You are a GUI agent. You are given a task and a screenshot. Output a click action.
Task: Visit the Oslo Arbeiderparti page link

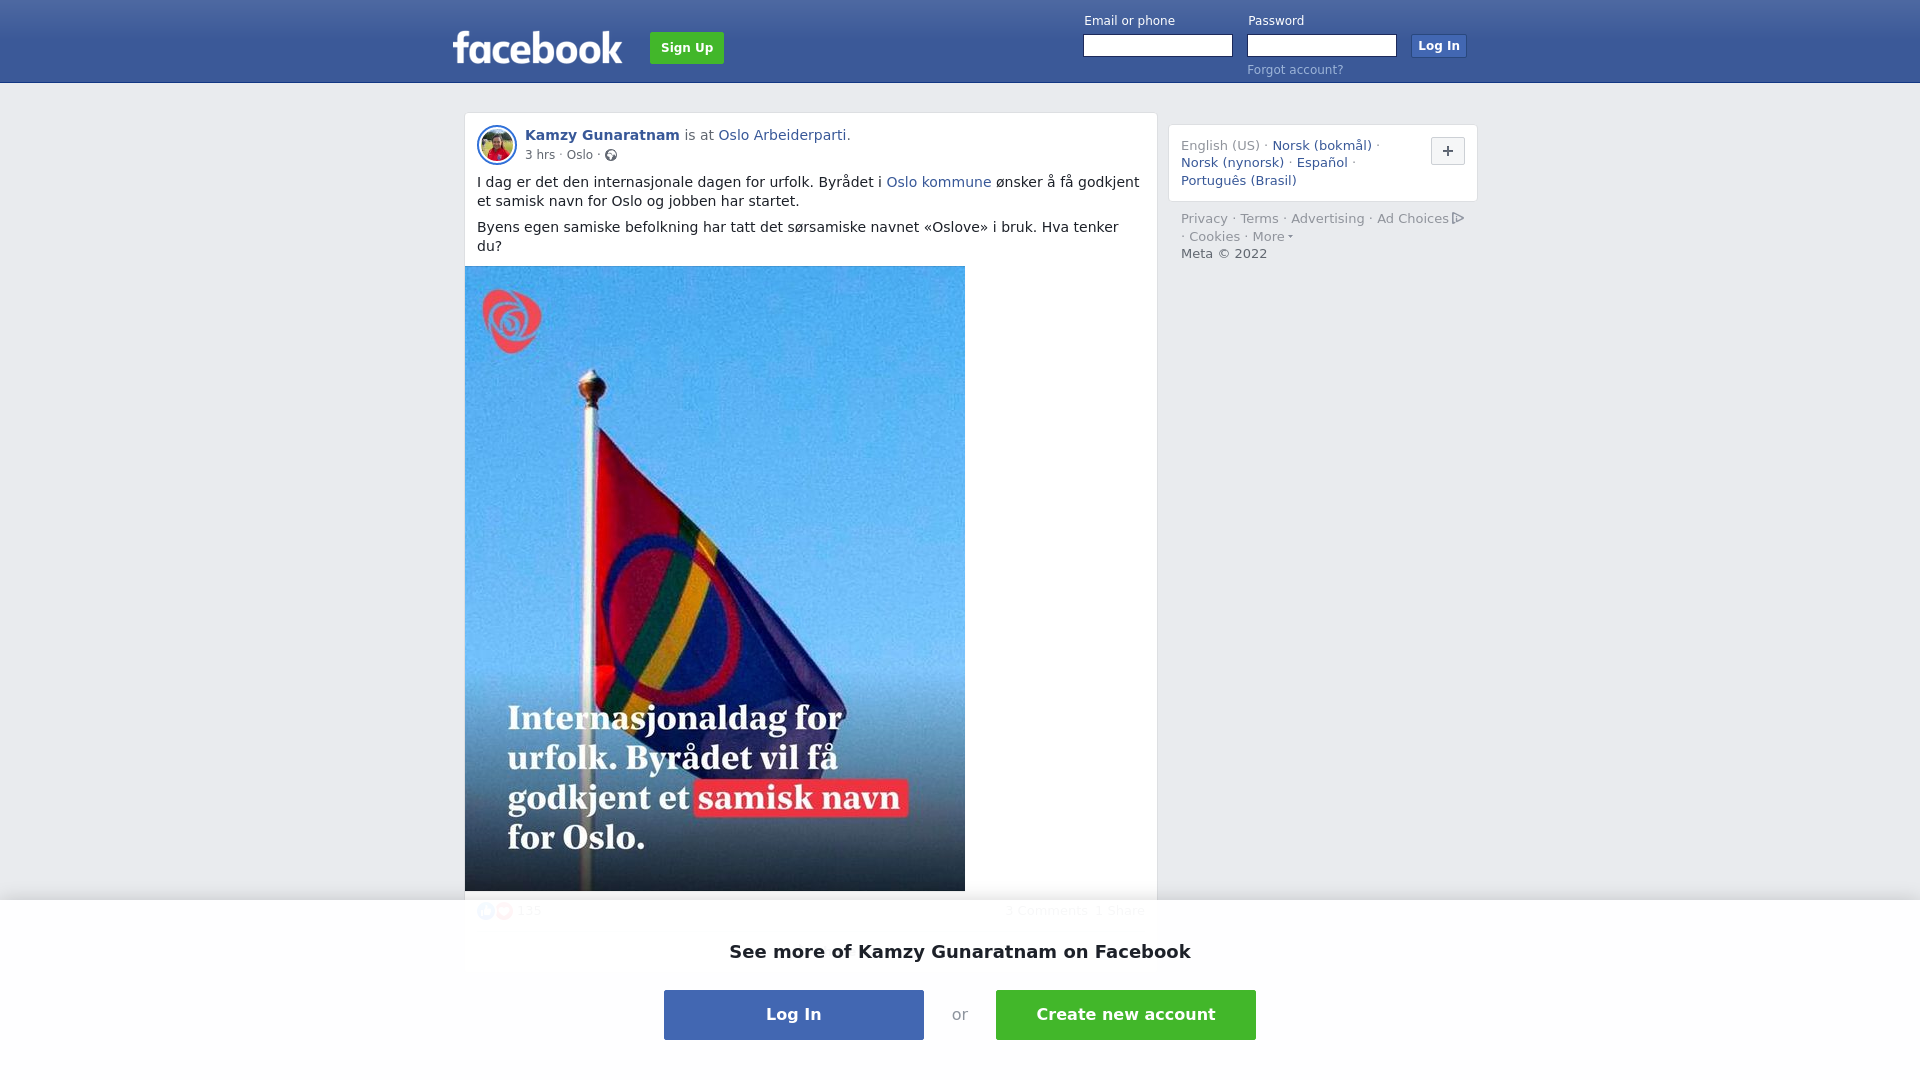pyautogui.click(x=782, y=135)
